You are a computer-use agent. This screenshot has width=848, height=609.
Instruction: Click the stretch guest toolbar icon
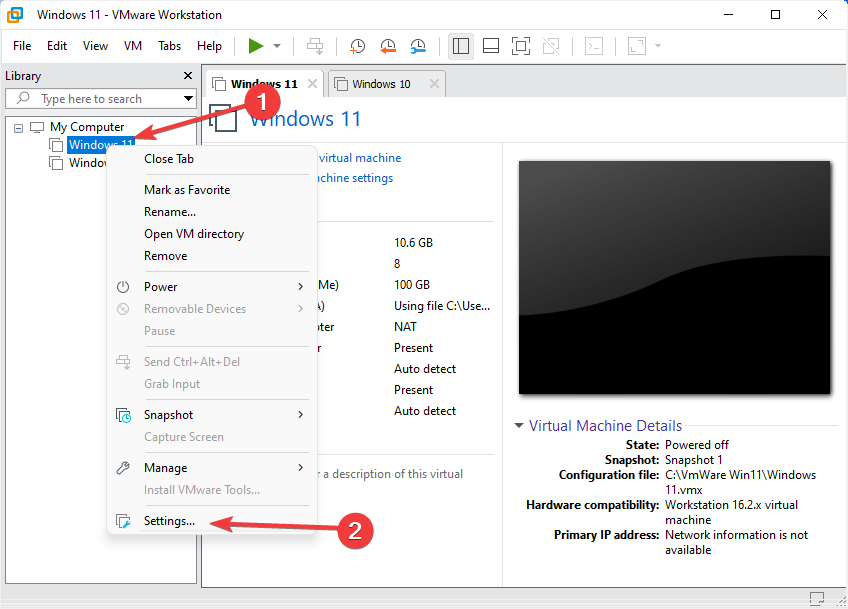(x=637, y=46)
